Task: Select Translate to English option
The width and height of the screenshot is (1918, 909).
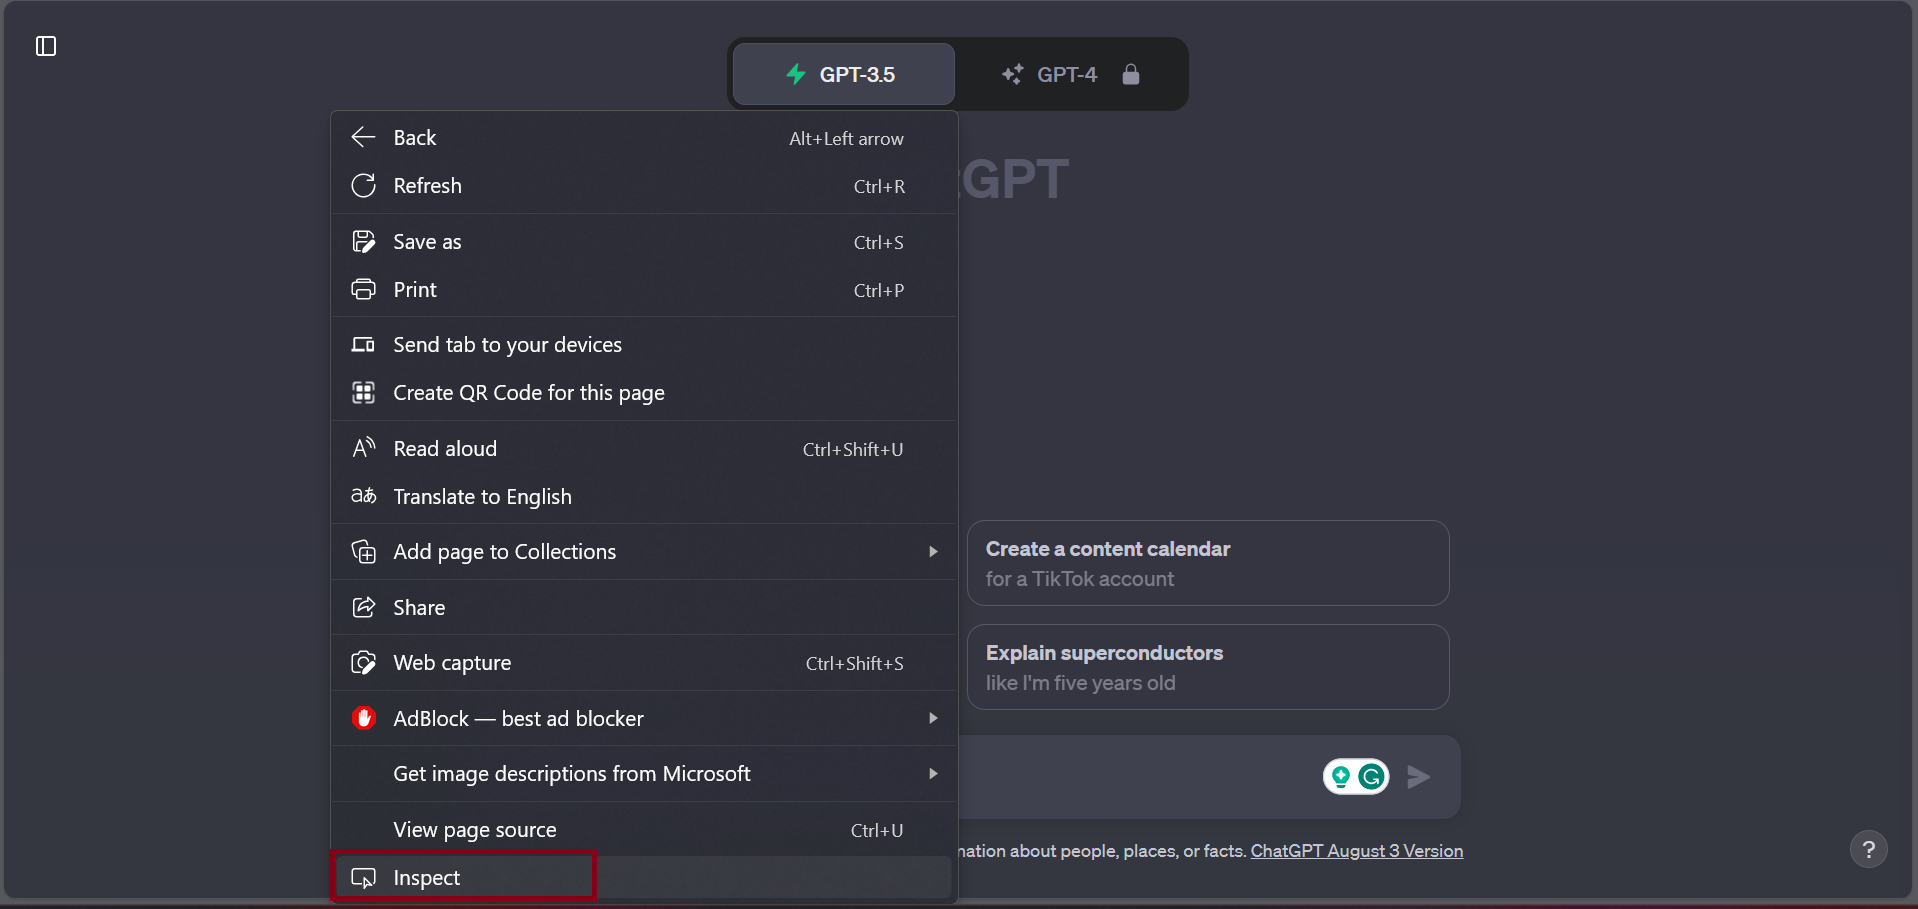Action: point(482,497)
